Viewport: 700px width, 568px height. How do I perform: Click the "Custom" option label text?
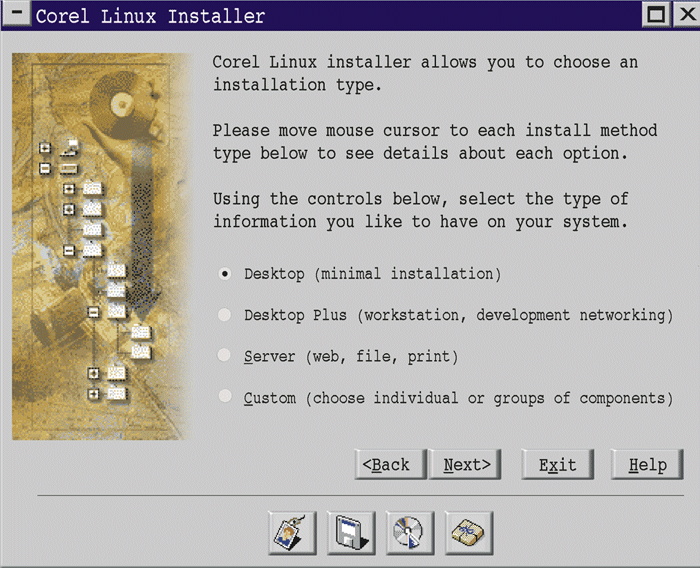pyautogui.click(x=270, y=398)
